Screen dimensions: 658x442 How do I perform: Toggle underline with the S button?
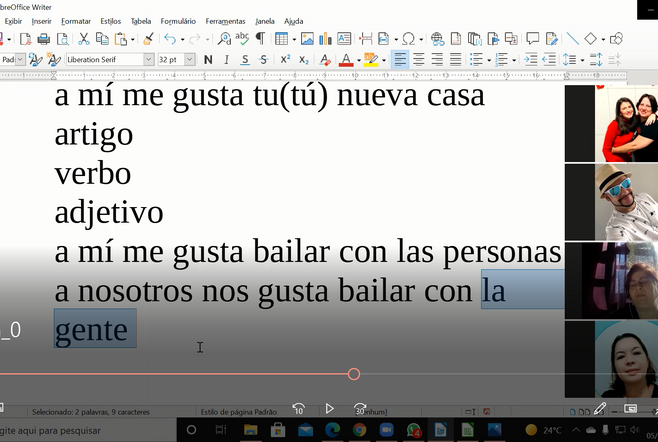pyautogui.click(x=245, y=60)
